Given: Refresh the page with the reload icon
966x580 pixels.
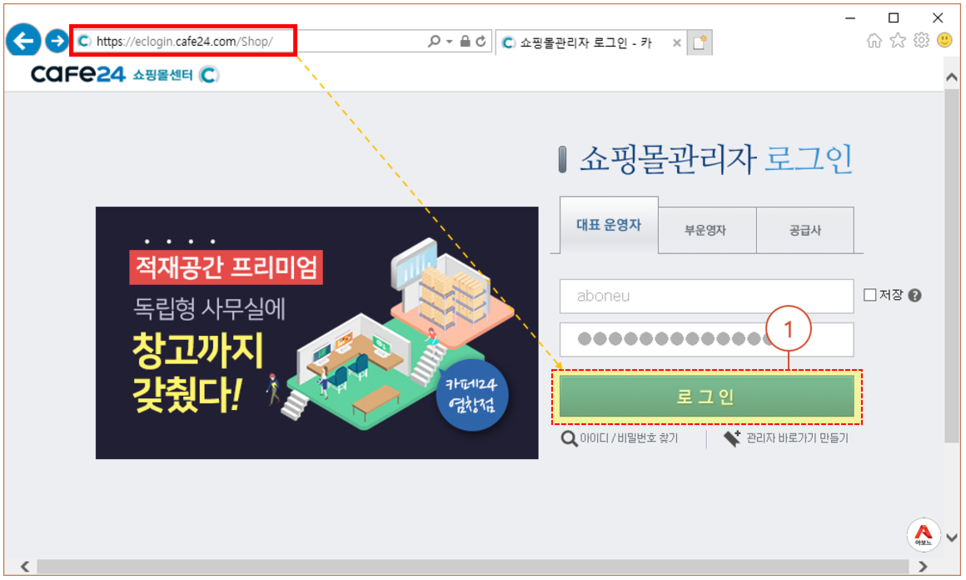Looking at the screenshot, I should (481, 41).
